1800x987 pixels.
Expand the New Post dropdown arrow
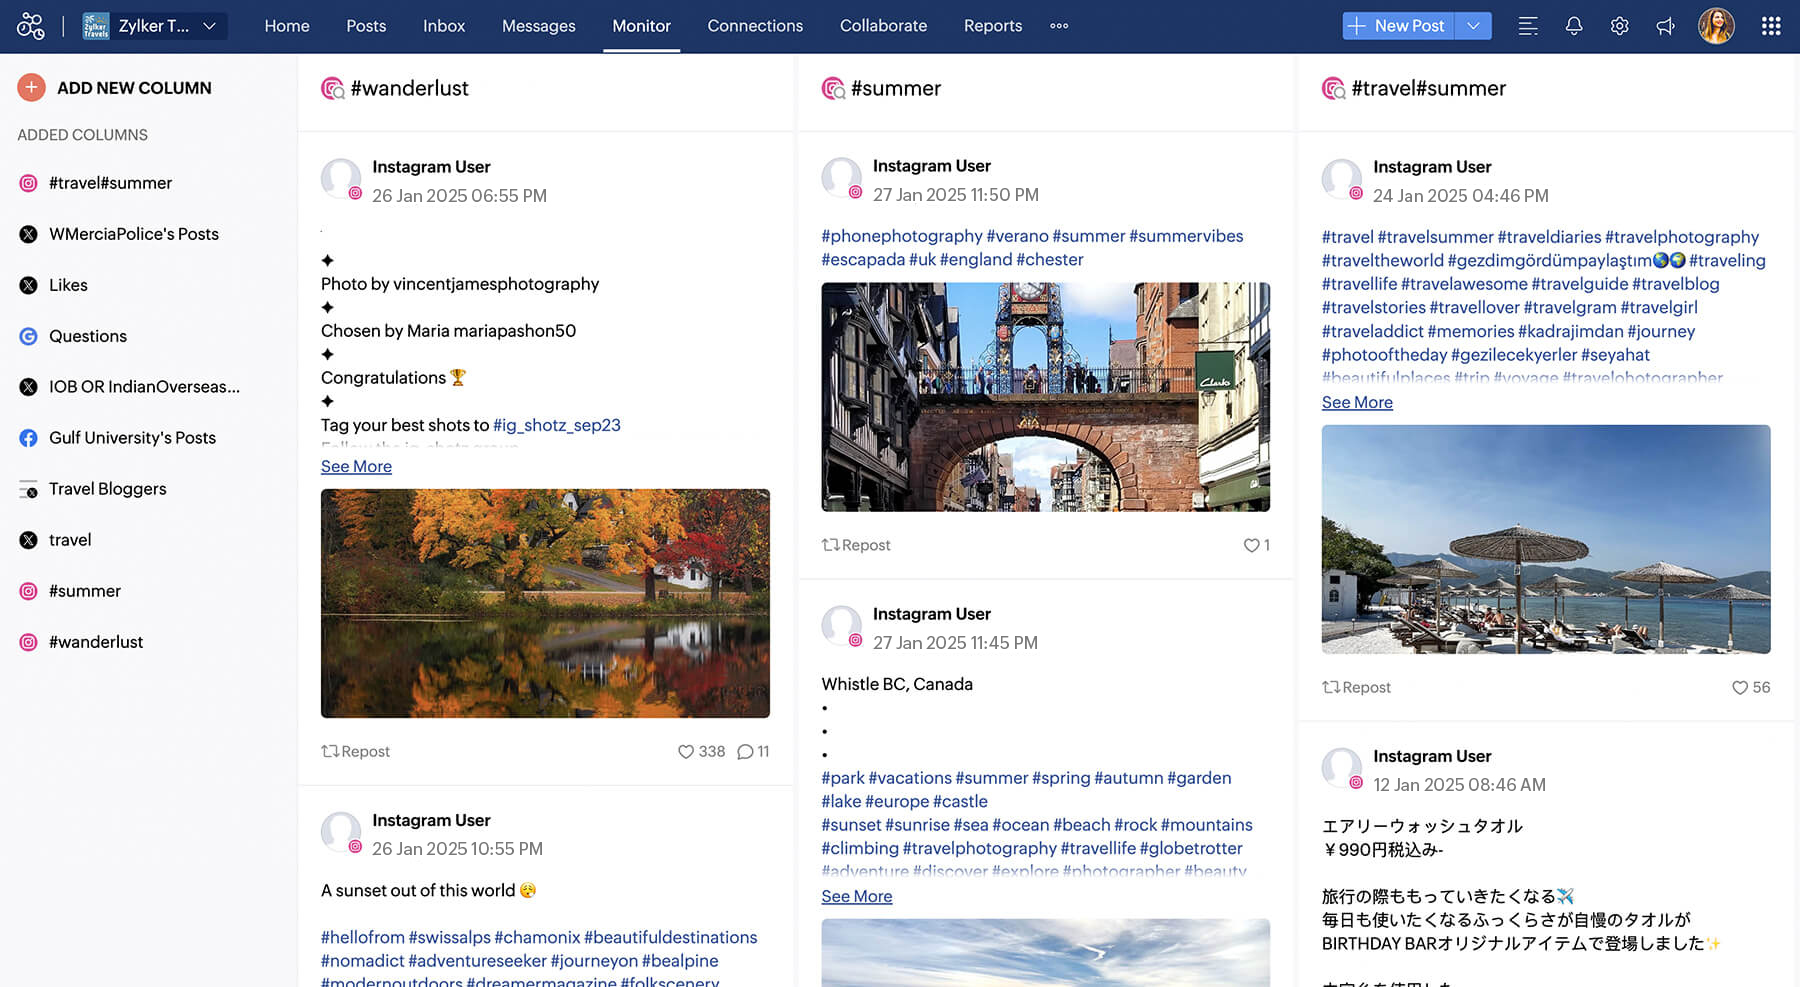click(x=1473, y=26)
